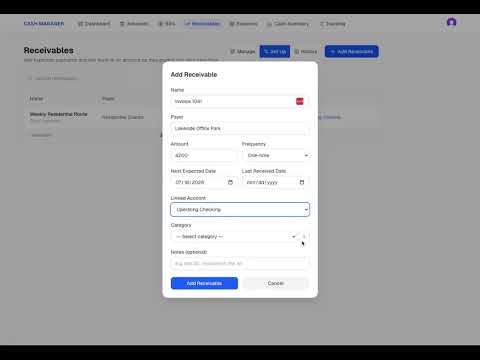The height and width of the screenshot is (360, 480).
Task: Click the Payer column header in table
Action: [108, 99]
